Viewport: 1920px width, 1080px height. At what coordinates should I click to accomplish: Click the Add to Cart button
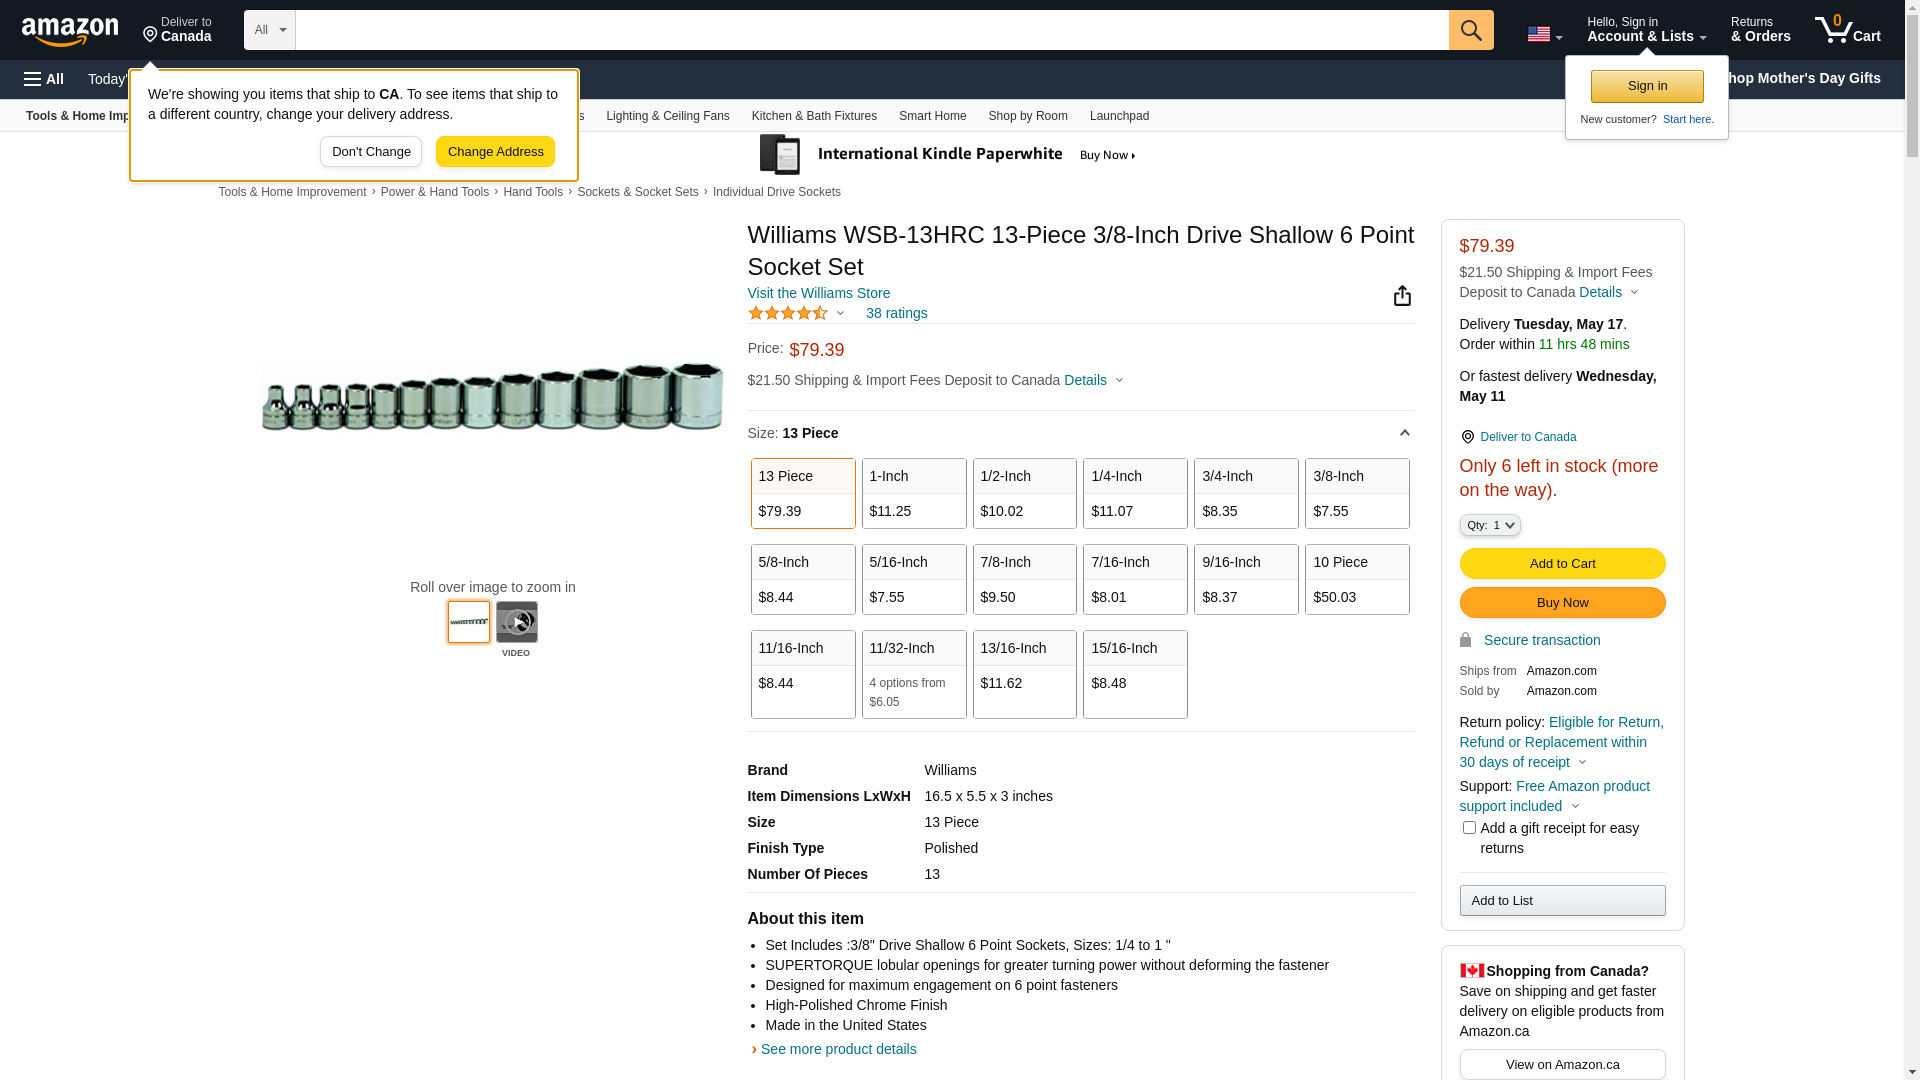click(1562, 564)
